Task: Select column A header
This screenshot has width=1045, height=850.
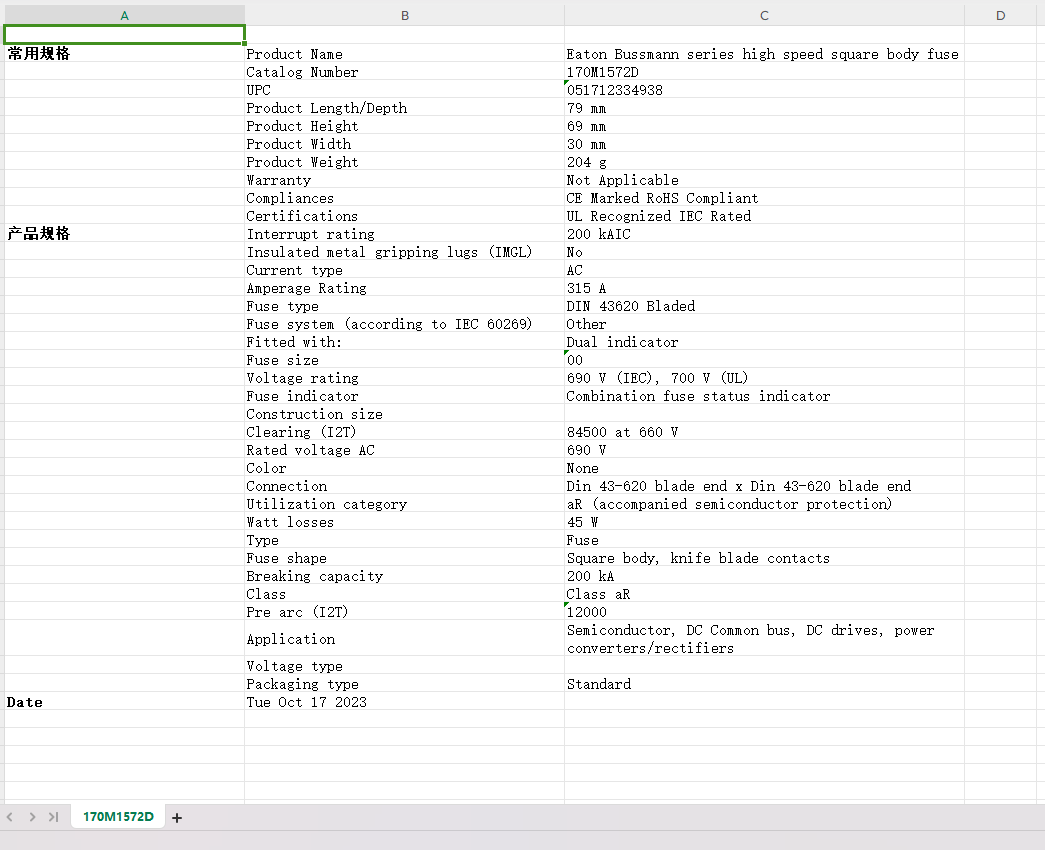Action: coord(125,15)
